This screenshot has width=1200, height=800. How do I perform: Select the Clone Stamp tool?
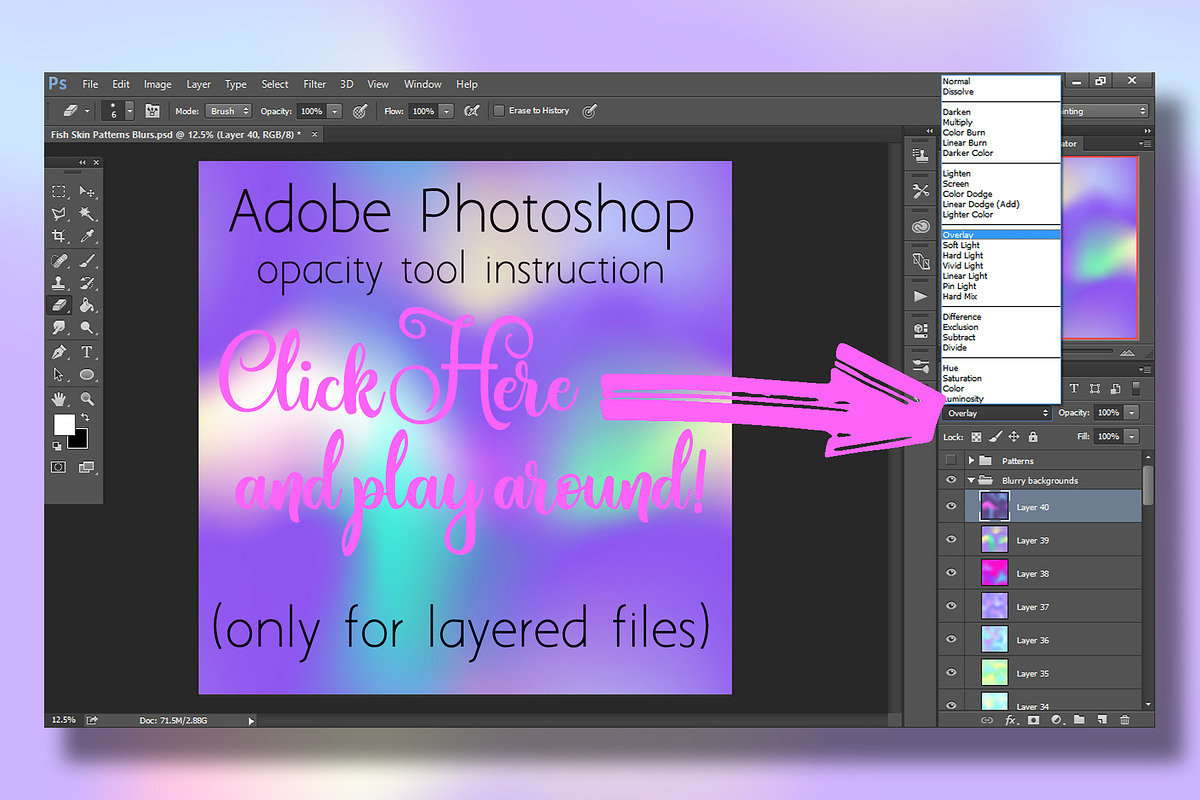point(59,284)
